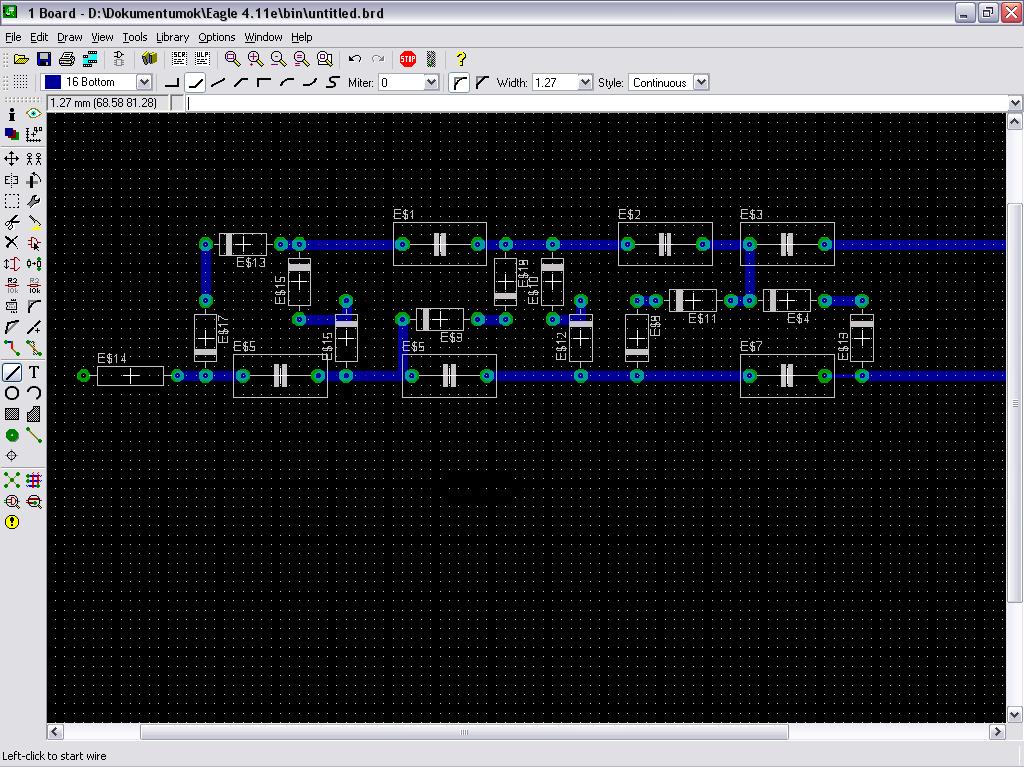
Task: Open the Display layers tool
Action: [x=12, y=135]
